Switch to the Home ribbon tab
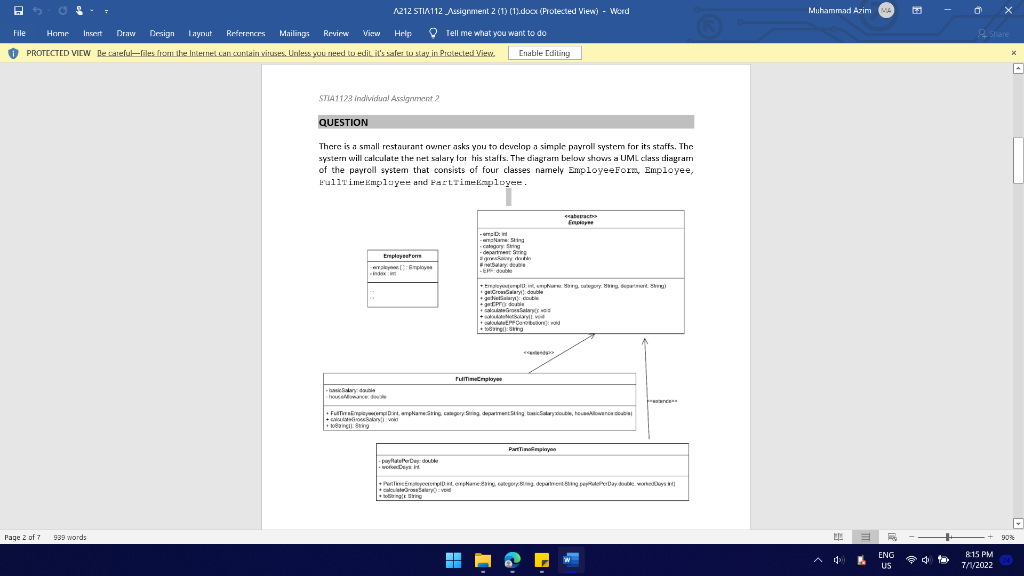Image resolution: width=1024 pixels, height=576 pixels. tap(57, 33)
